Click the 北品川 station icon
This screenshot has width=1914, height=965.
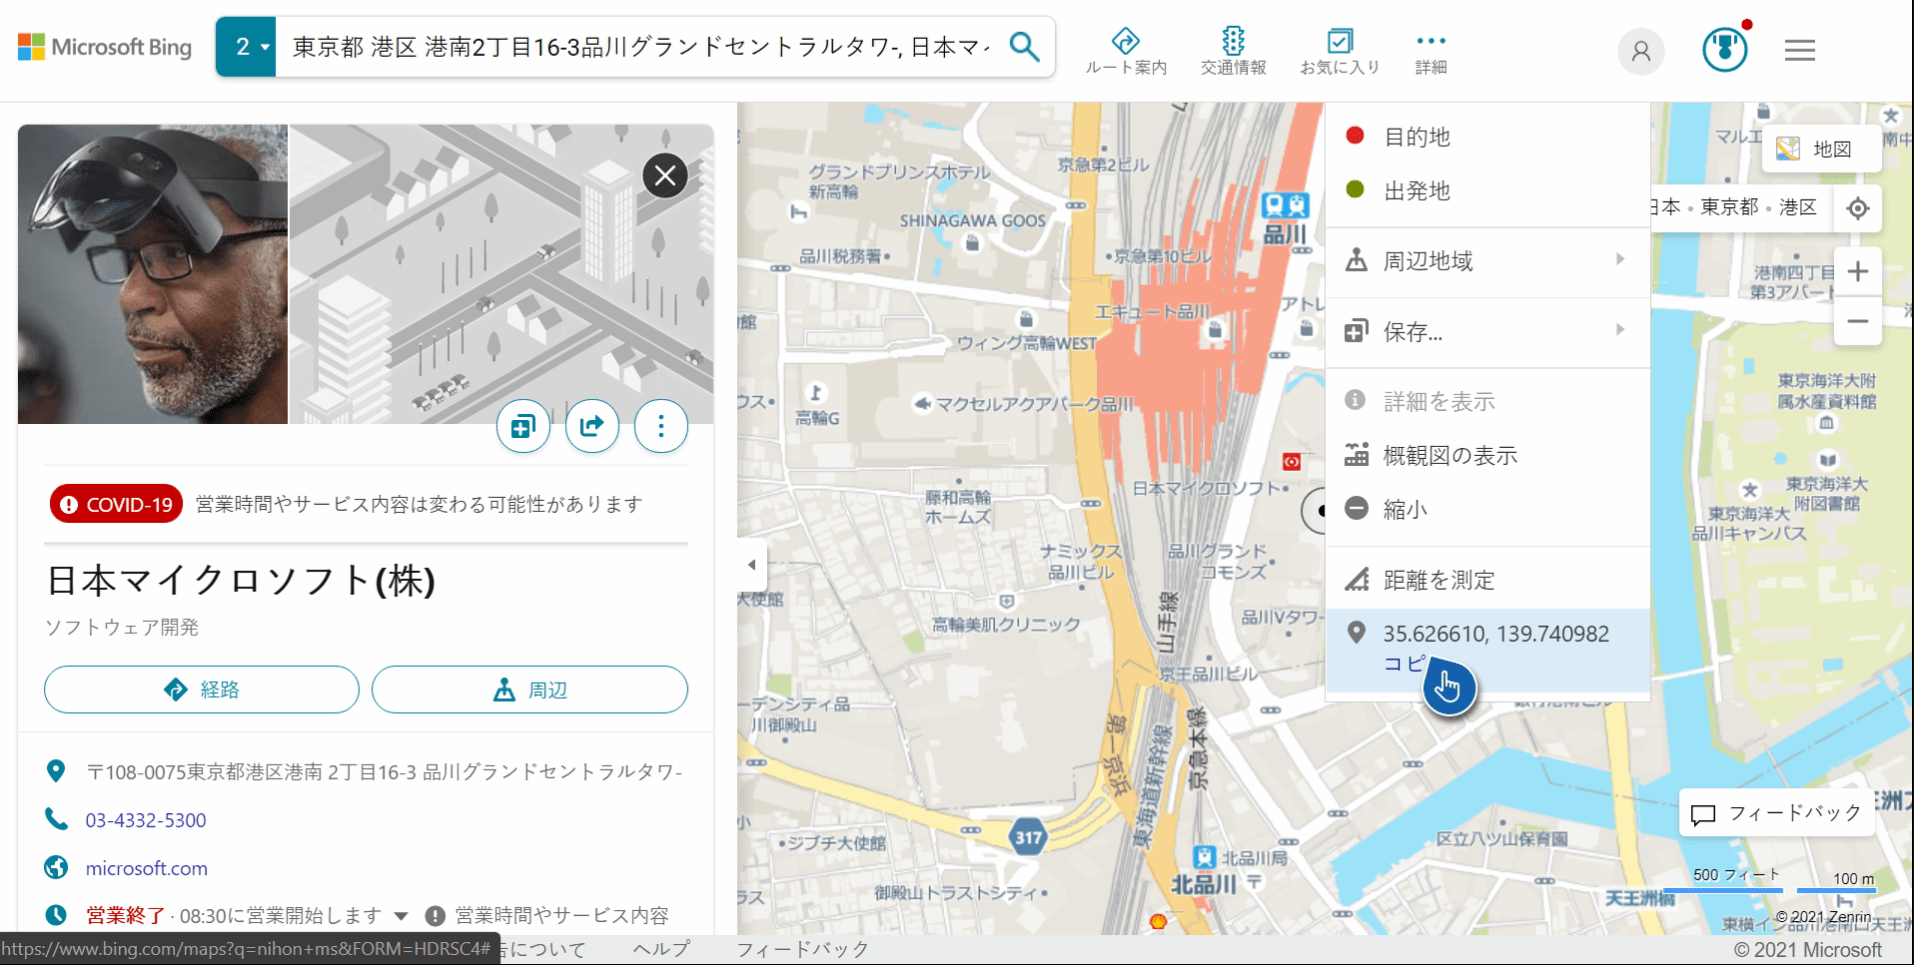(1204, 857)
